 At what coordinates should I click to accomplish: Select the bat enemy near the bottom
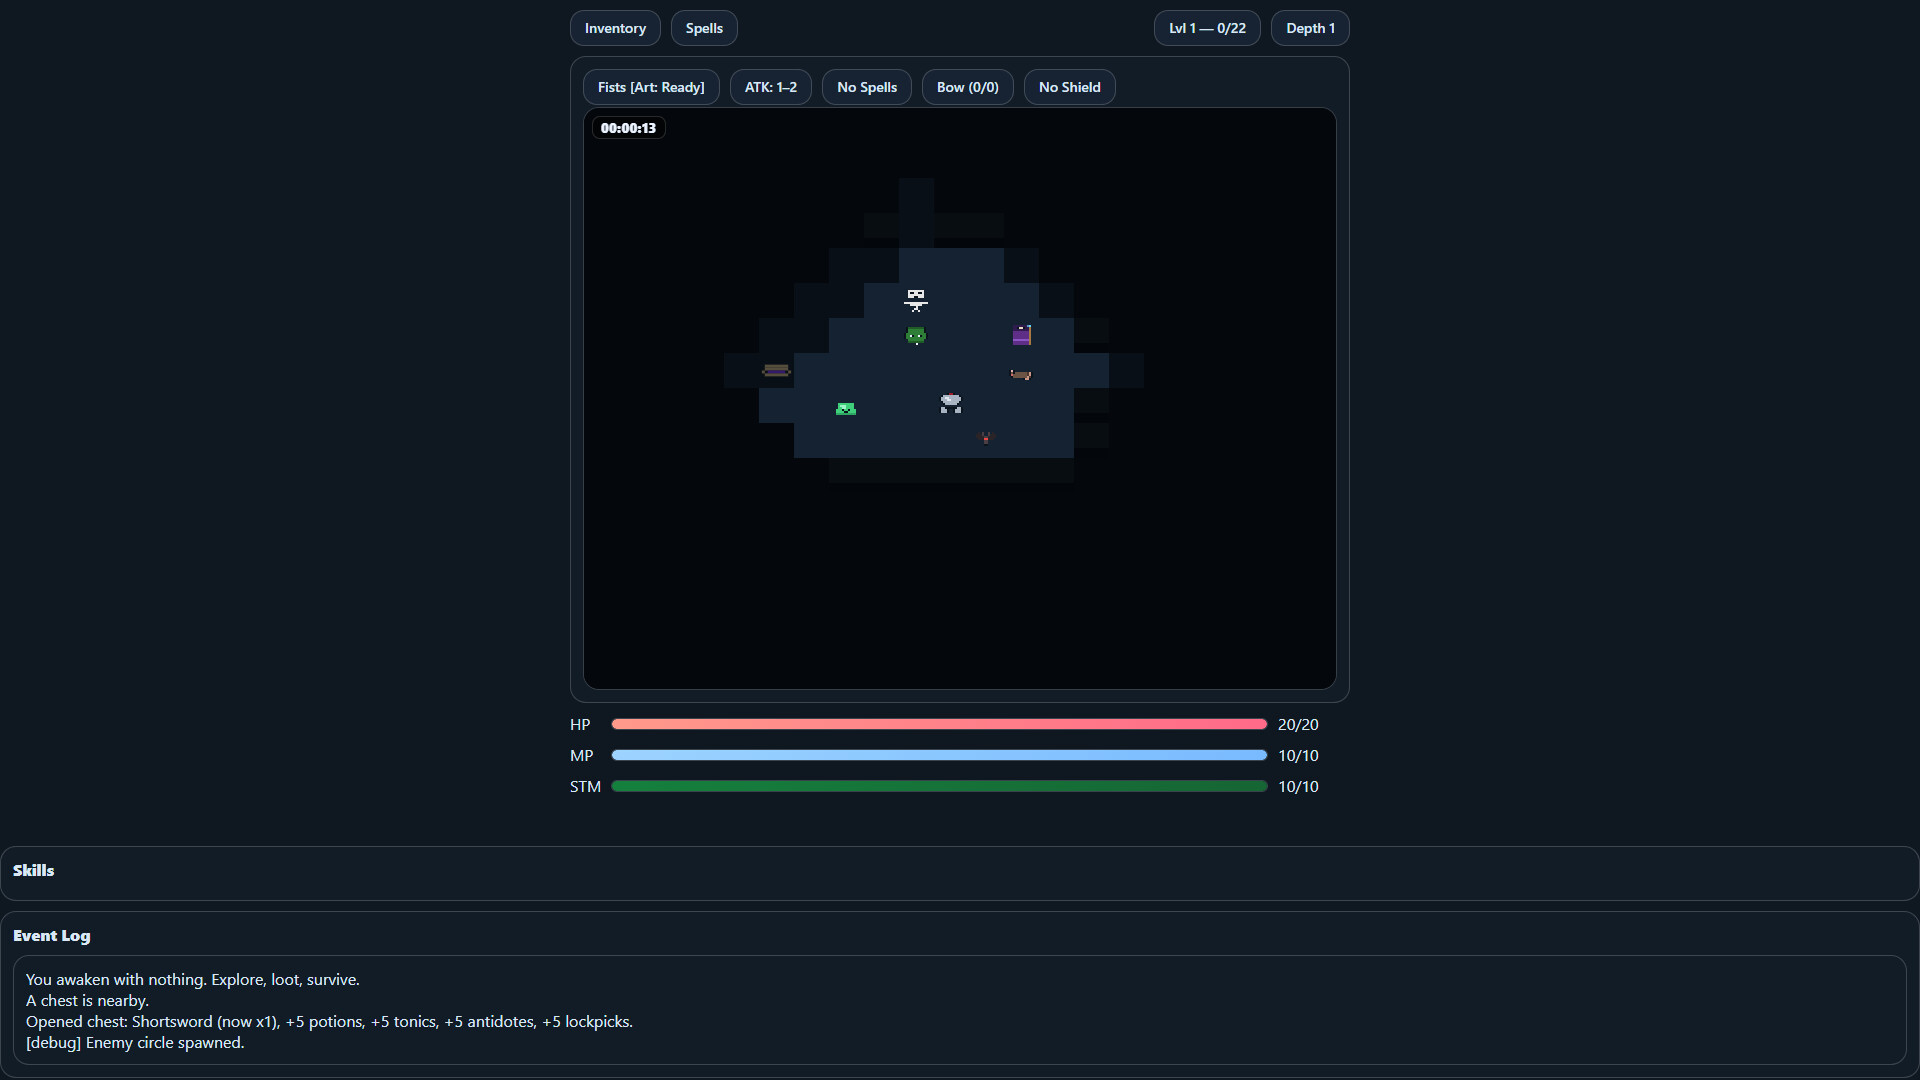tap(985, 437)
